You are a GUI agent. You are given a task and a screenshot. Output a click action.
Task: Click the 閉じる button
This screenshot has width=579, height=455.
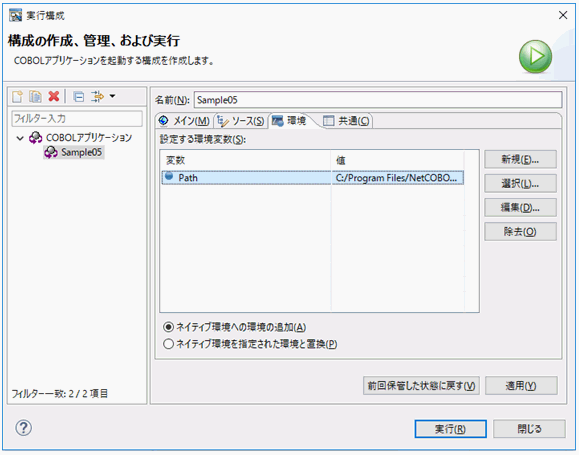pyautogui.click(x=529, y=429)
